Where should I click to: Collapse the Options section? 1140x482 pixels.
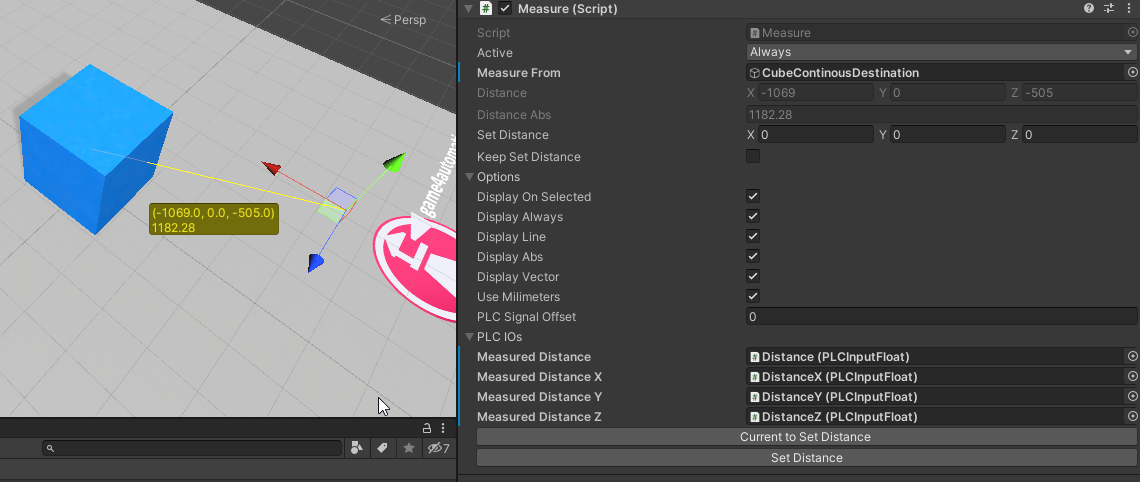point(470,177)
